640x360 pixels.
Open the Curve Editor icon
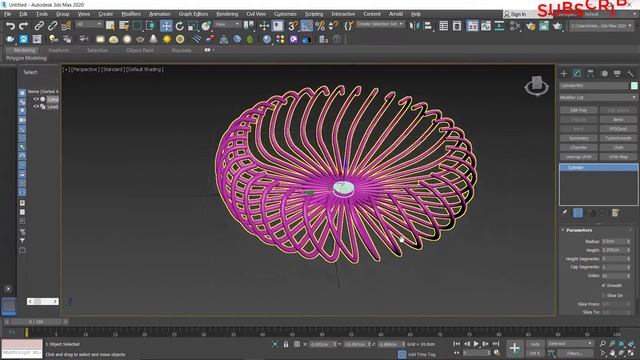tap(486, 26)
